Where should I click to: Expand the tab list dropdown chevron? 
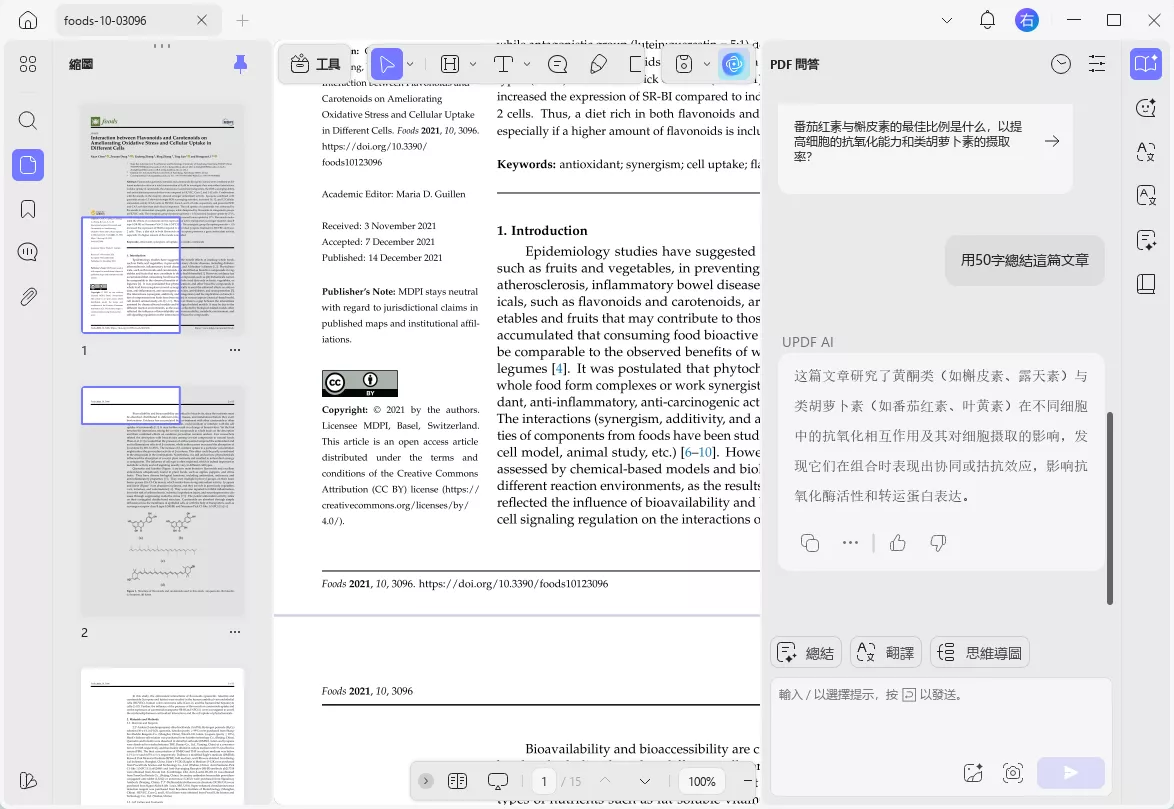(947, 20)
